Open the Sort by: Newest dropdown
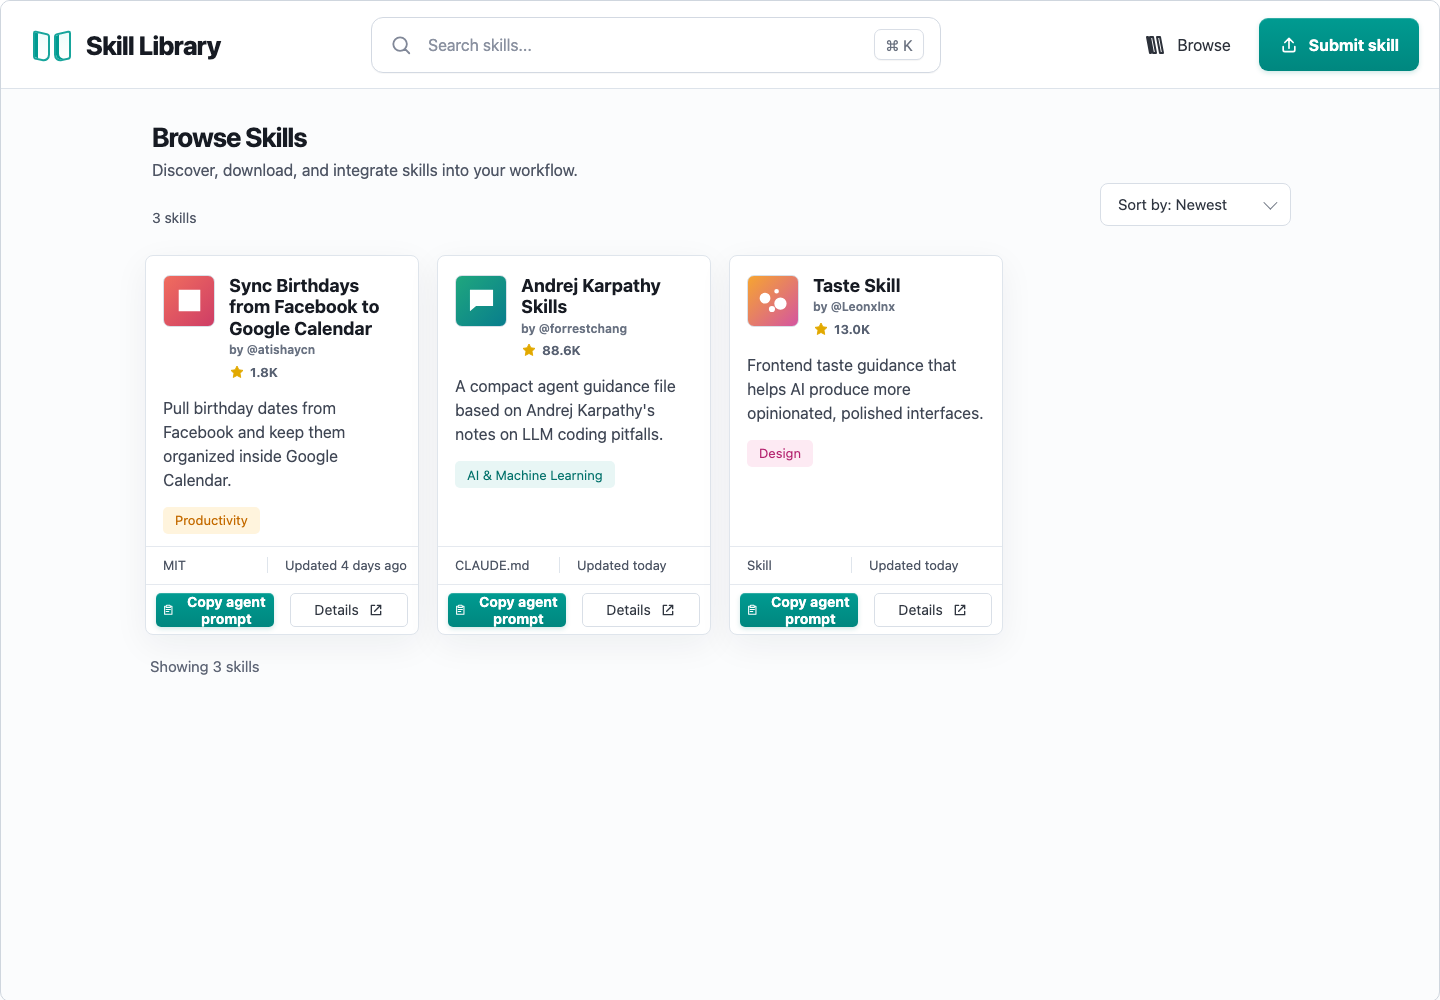 click(1195, 205)
